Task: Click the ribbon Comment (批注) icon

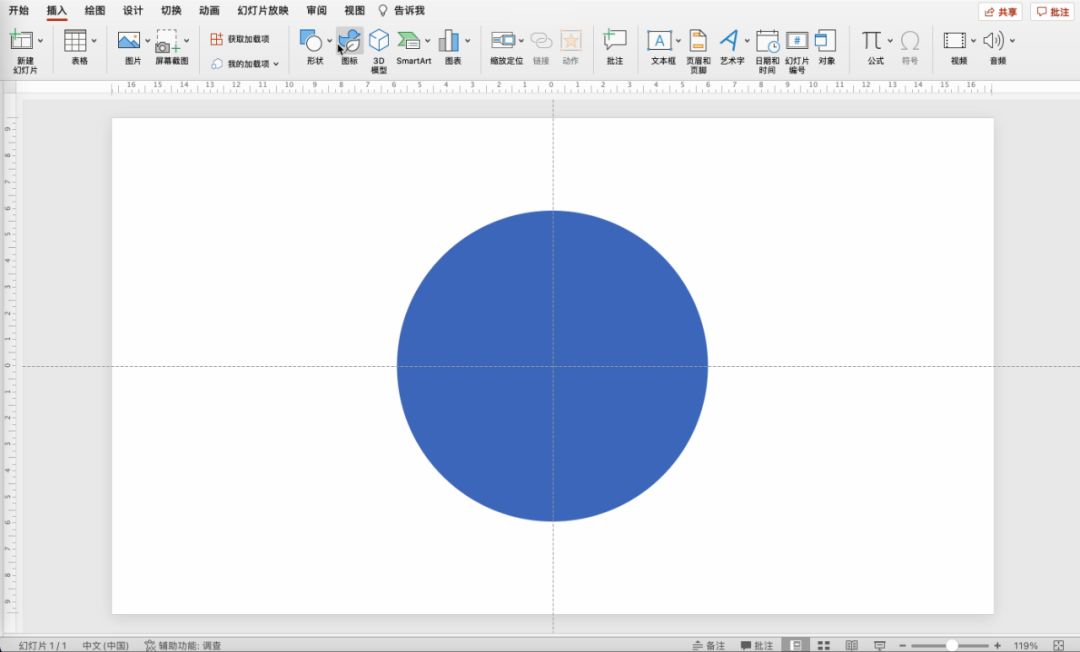Action: [x=614, y=41]
